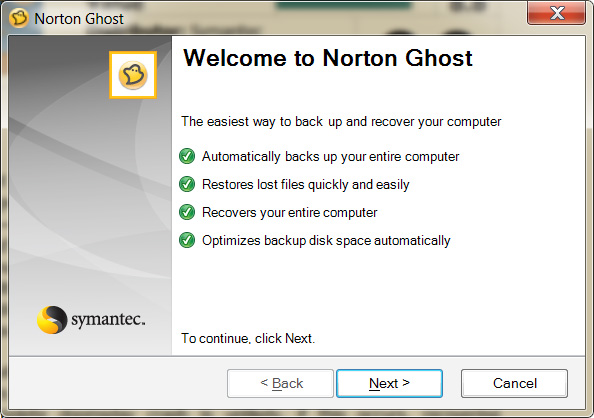Click the text 'Restores lost files quickly and easily'
Image resolution: width=594 pixels, height=418 pixels.
306,185
